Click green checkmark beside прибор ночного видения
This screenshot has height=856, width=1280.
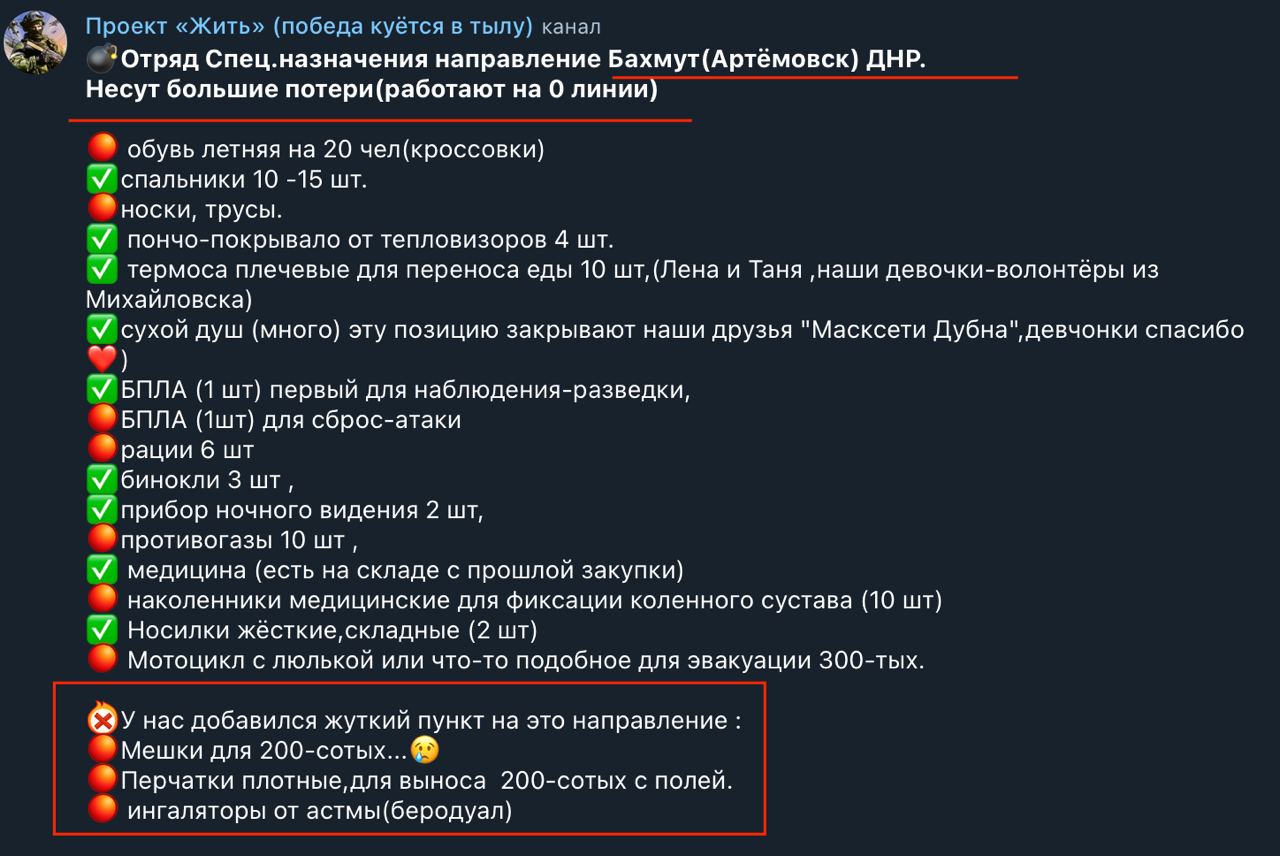(102, 510)
